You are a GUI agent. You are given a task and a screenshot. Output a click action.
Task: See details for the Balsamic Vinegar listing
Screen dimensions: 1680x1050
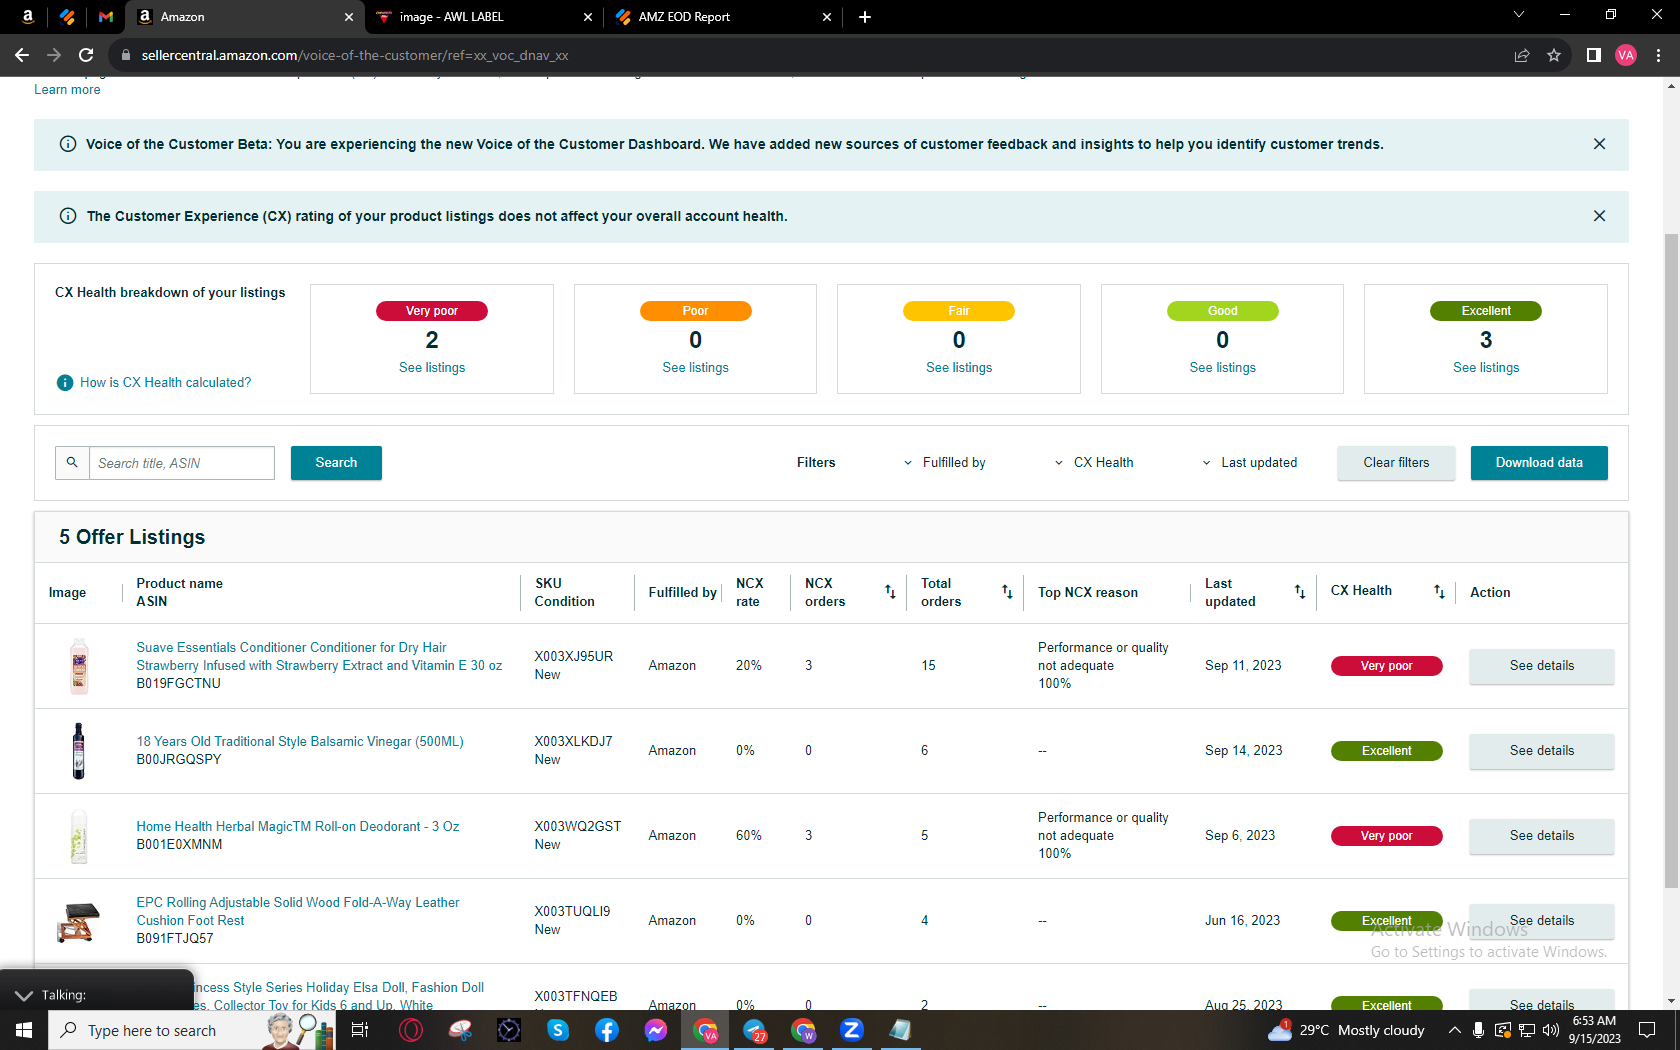click(x=1542, y=751)
